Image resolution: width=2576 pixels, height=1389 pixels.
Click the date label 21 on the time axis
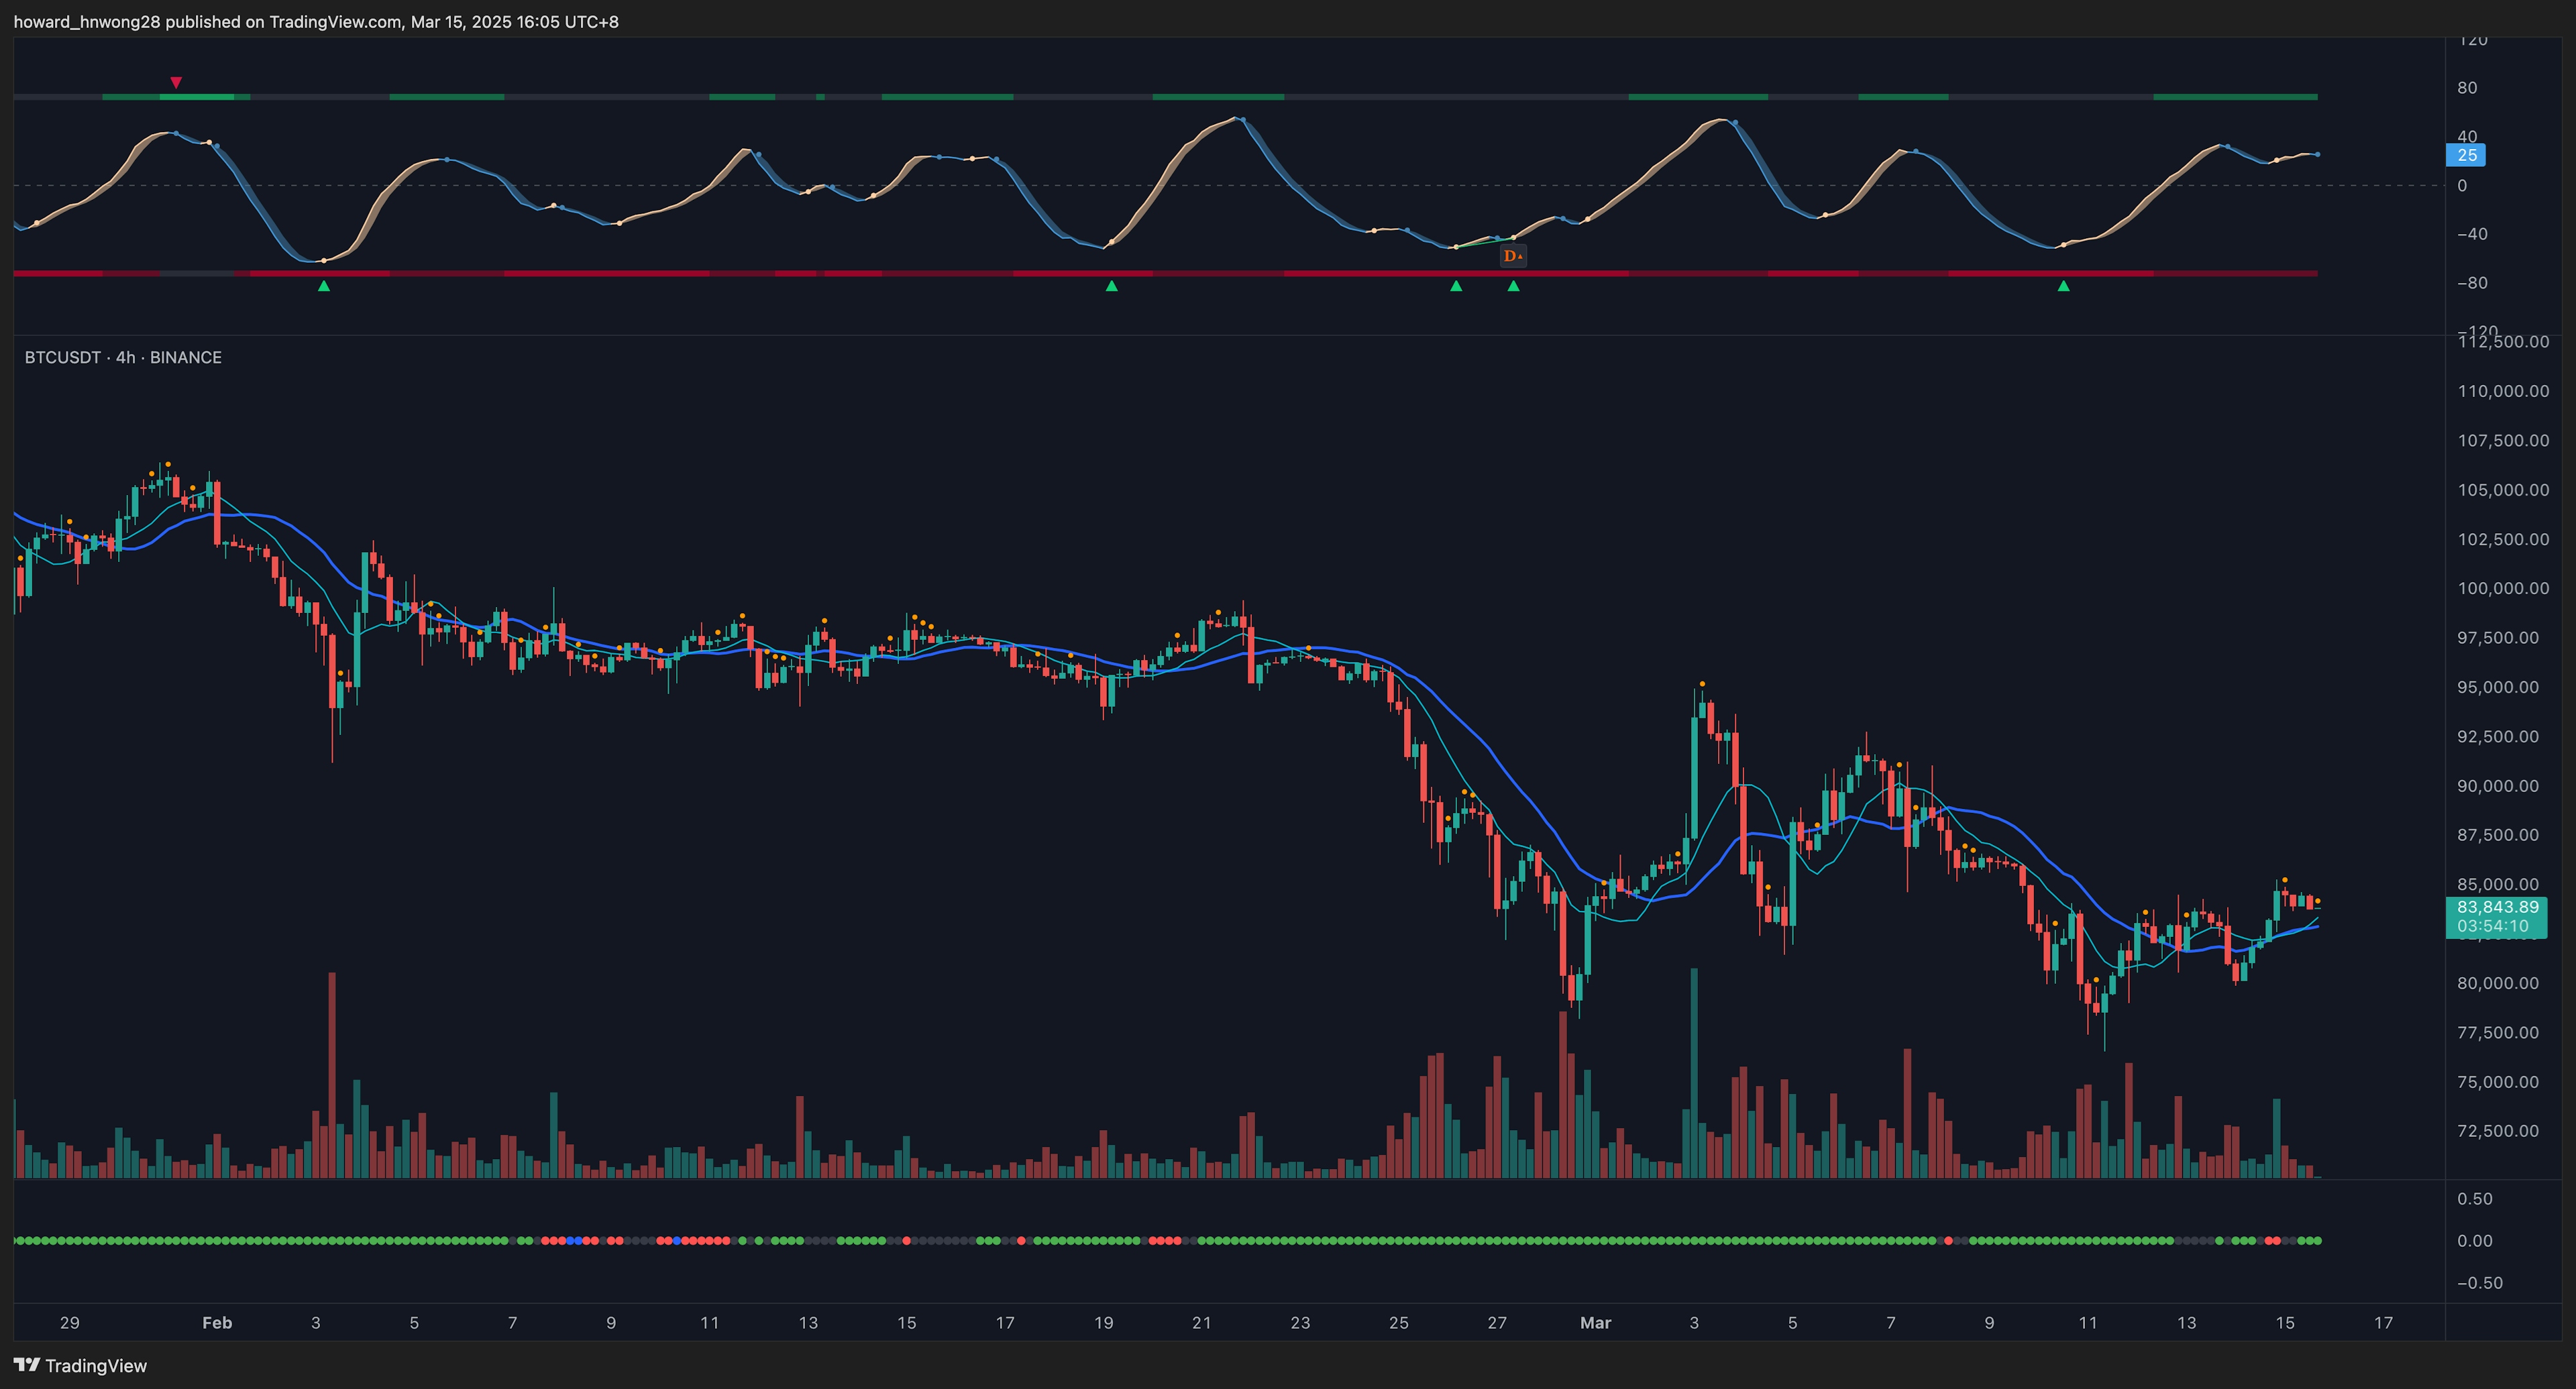[1201, 1322]
